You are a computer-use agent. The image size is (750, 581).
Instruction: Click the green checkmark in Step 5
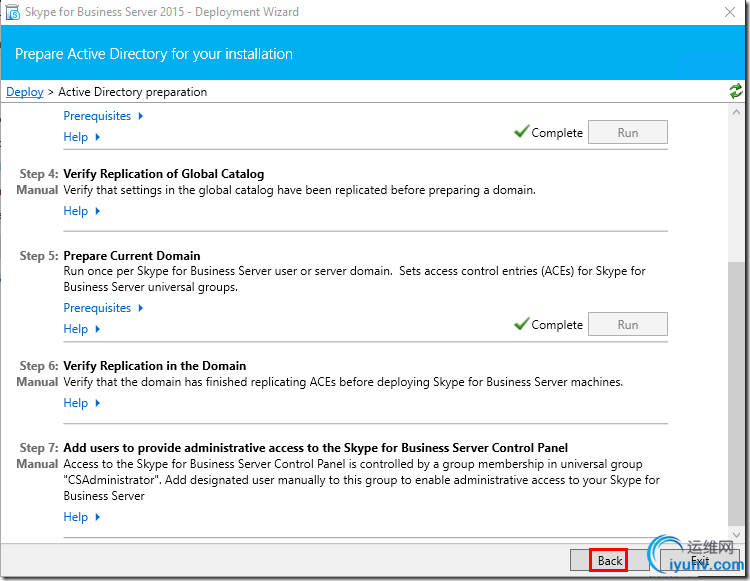point(520,324)
